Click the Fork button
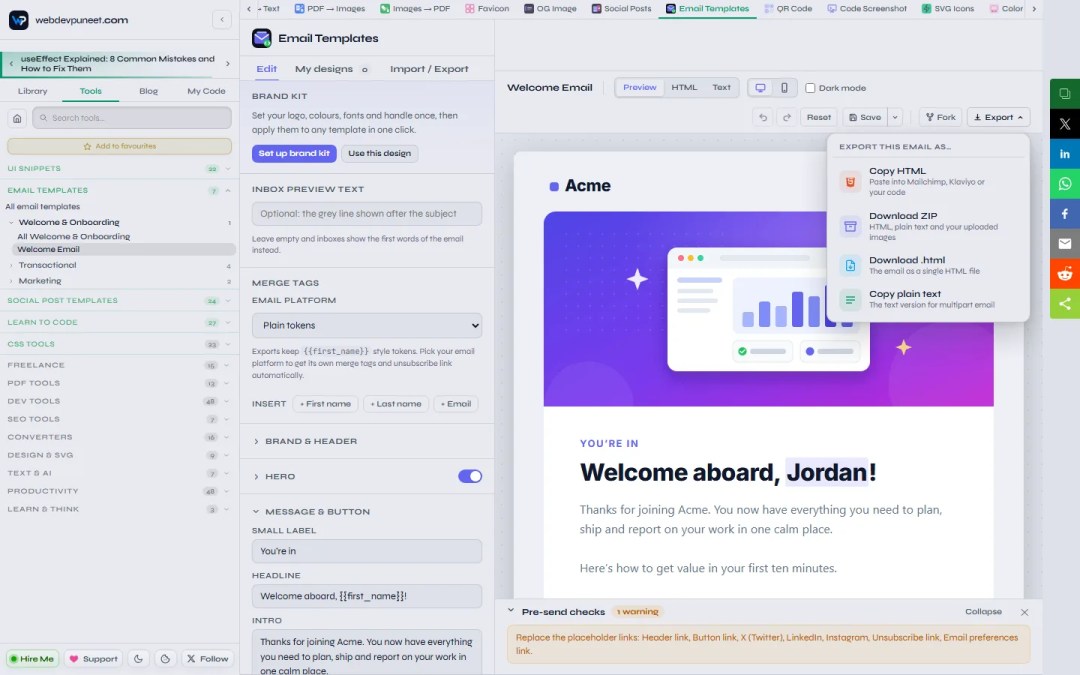1080x675 pixels. 940,117
